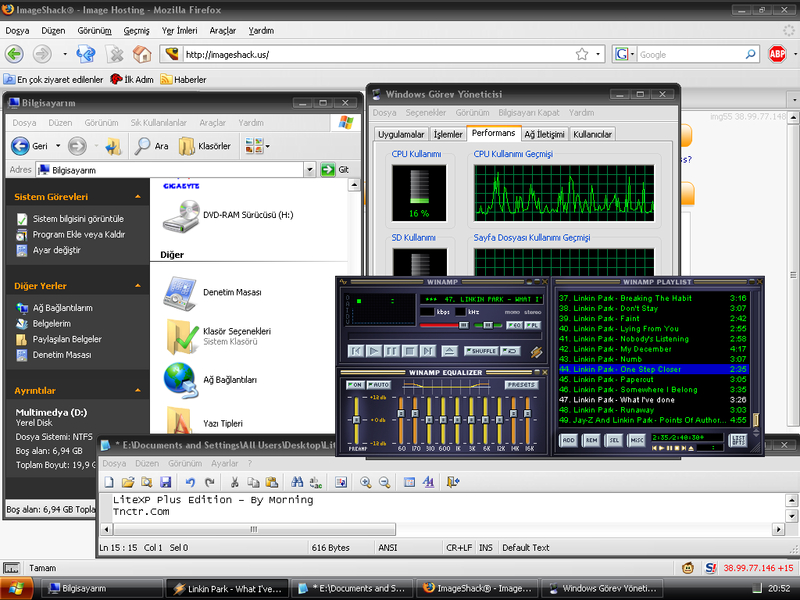Stop playback in the Winamp main window
The width and height of the screenshot is (800, 600).
(410, 351)
